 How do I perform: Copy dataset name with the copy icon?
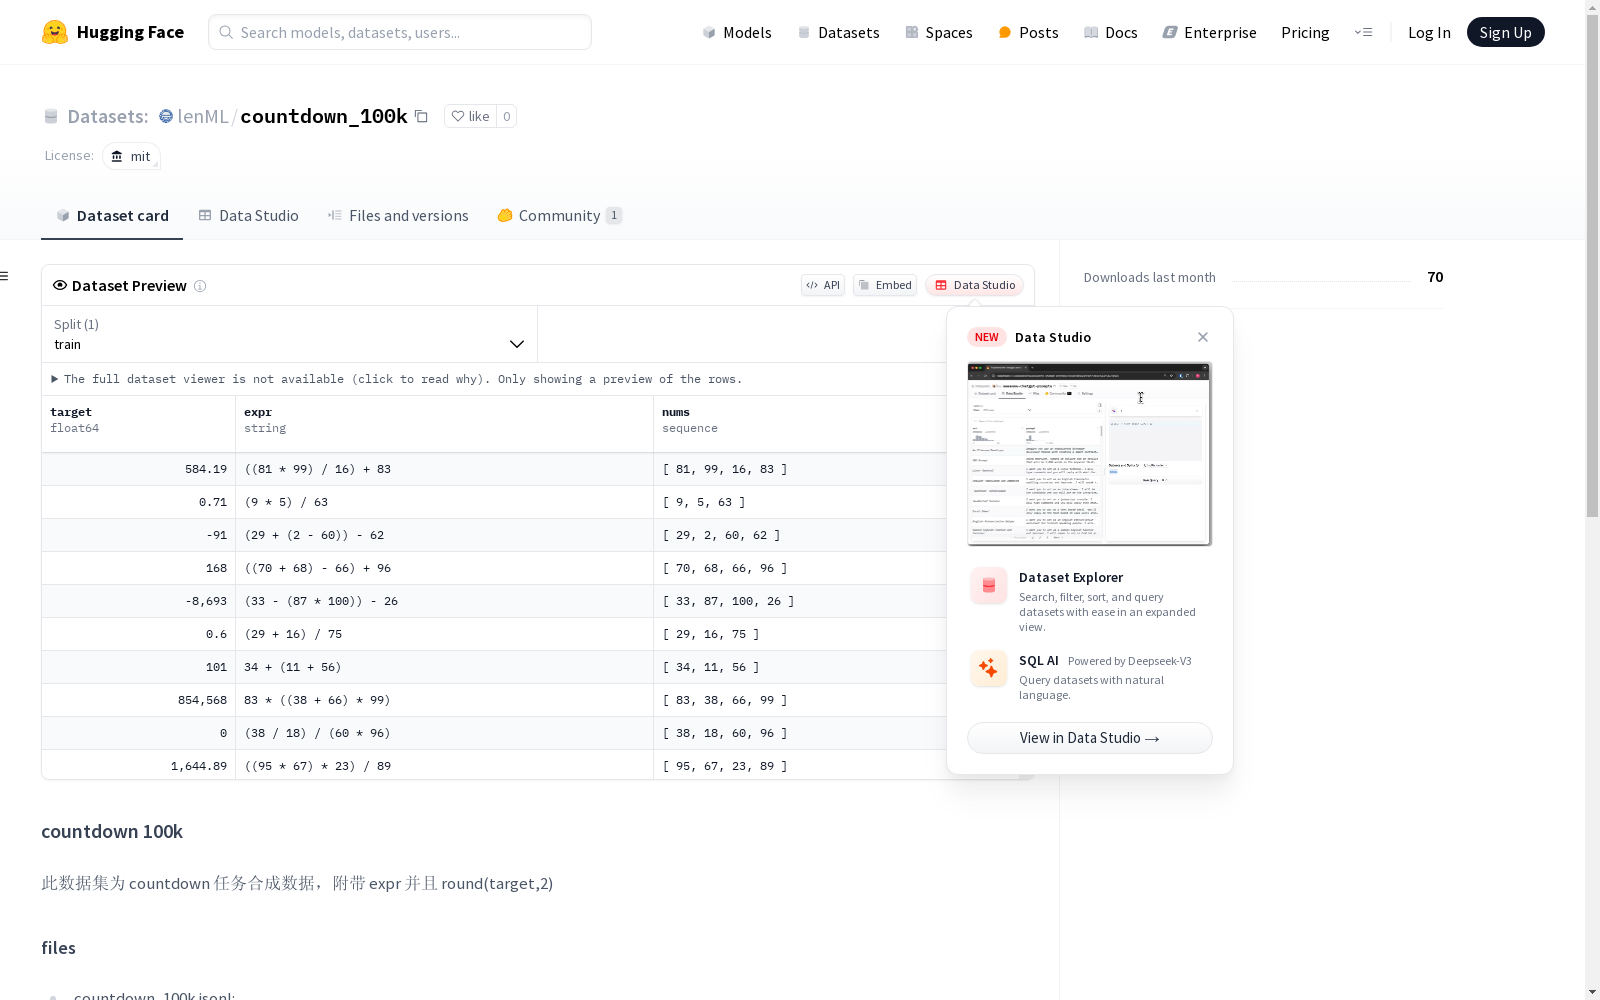[x=422, y=117]
